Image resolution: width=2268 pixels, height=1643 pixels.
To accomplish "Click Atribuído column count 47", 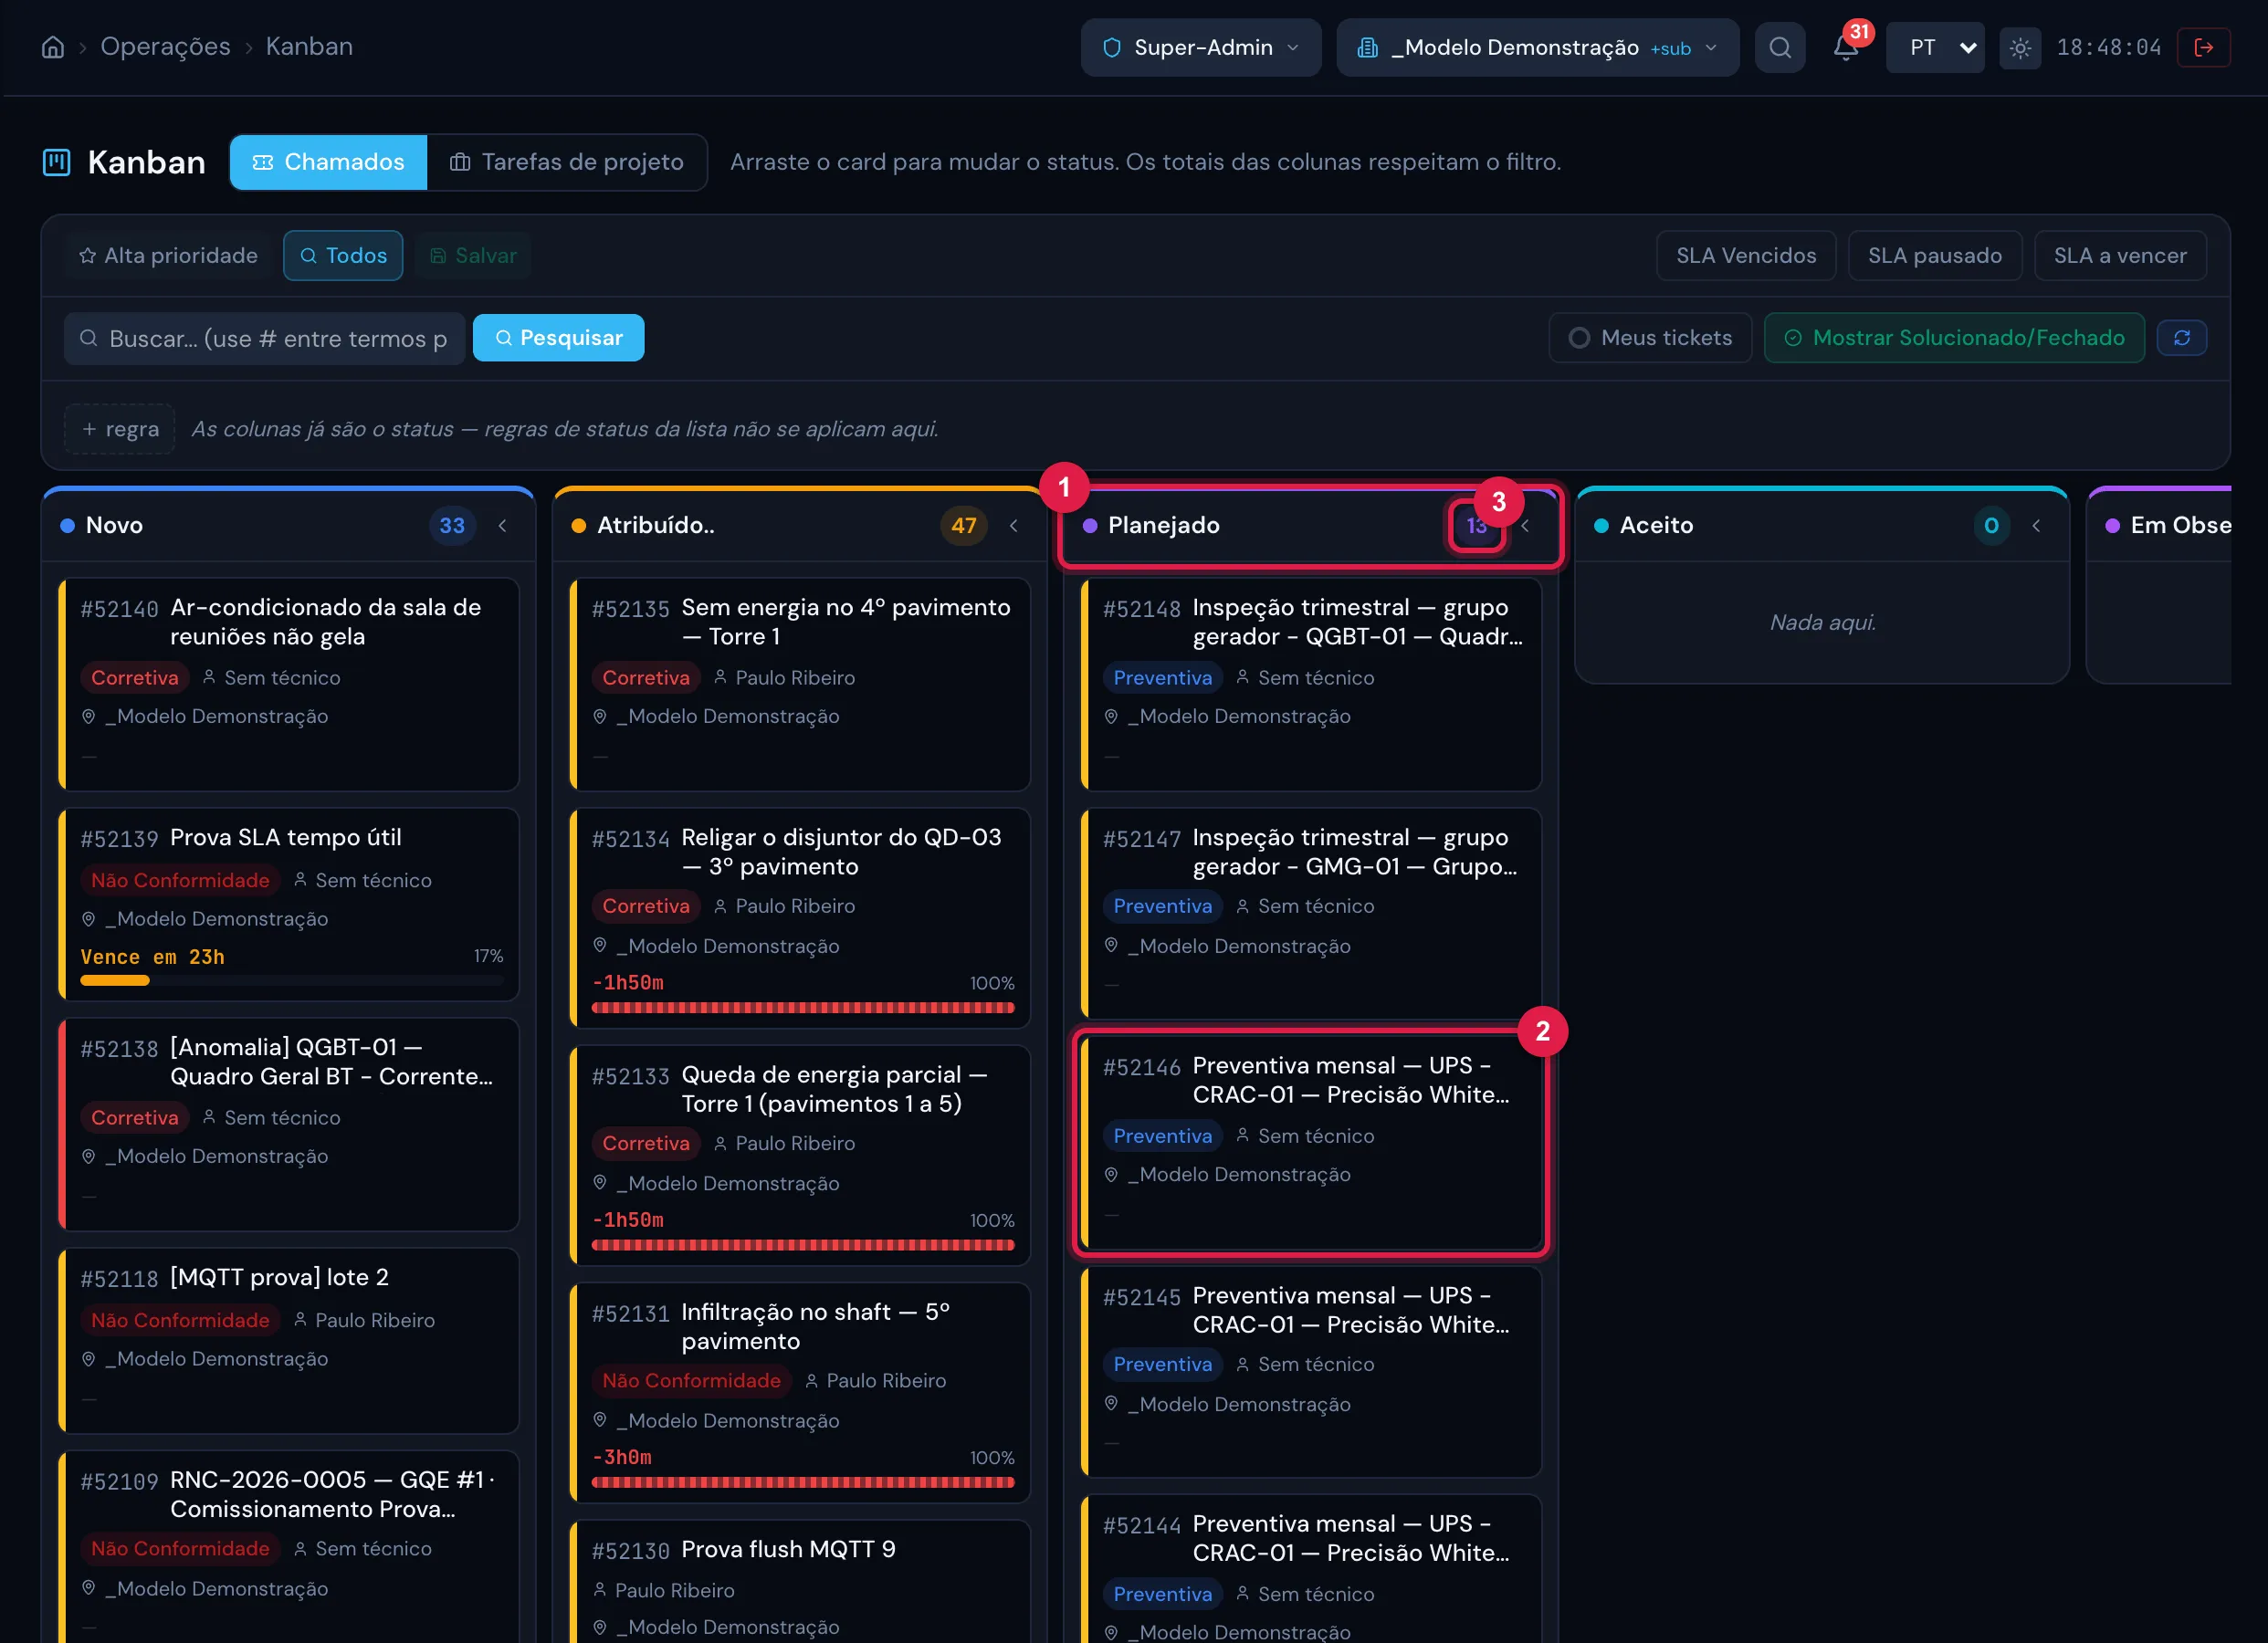I will (x=964, y=525).
